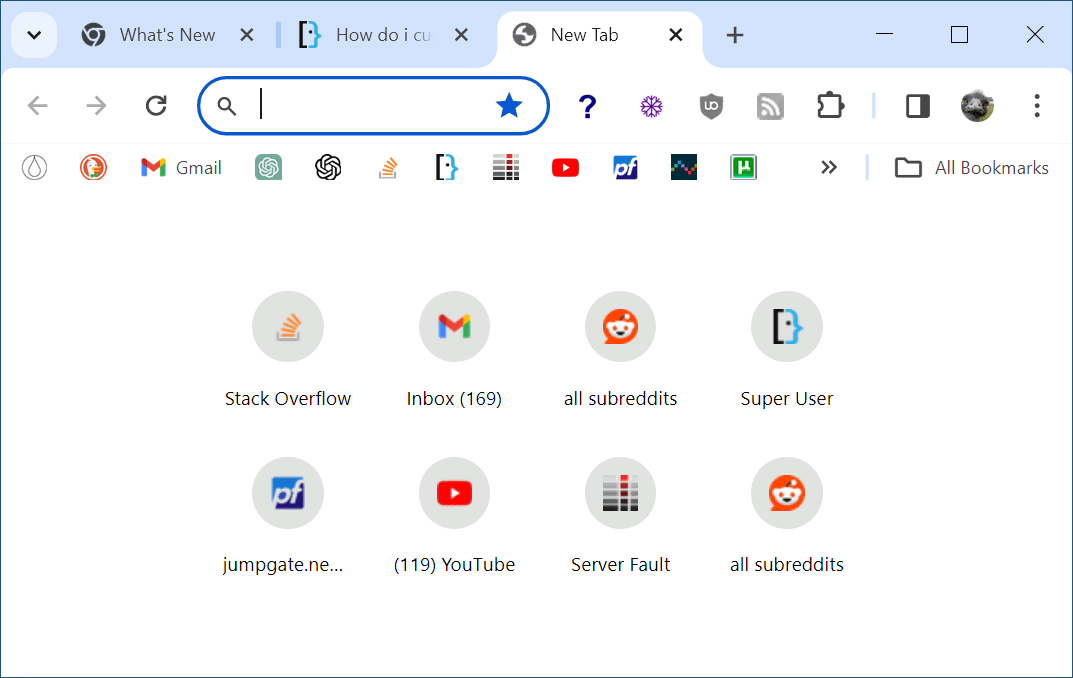Open the RSS feed extension
Image resolution: width=1073 pixels, height=678 pixels.
pyautogui.click(x=771, y=106)
